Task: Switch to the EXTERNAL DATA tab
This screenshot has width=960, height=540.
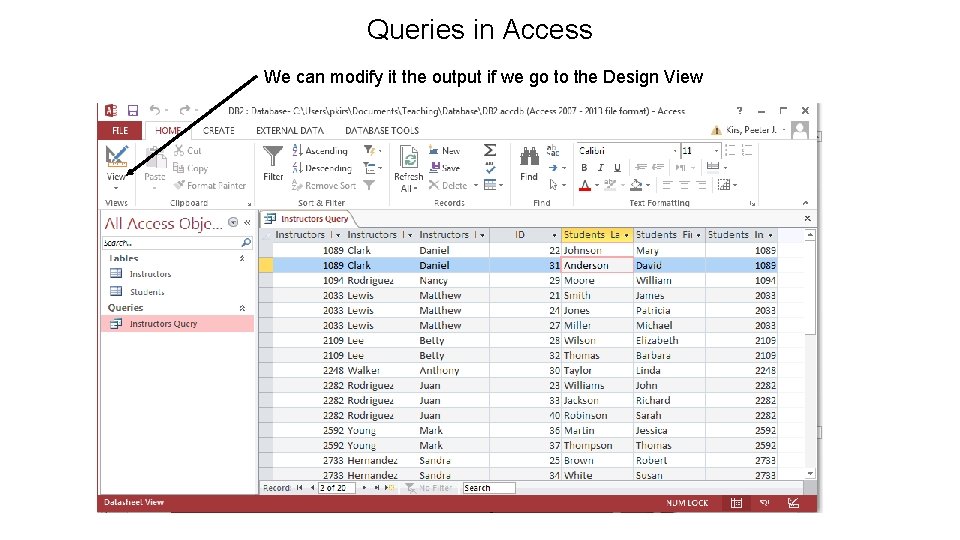Action: [290, 130]
